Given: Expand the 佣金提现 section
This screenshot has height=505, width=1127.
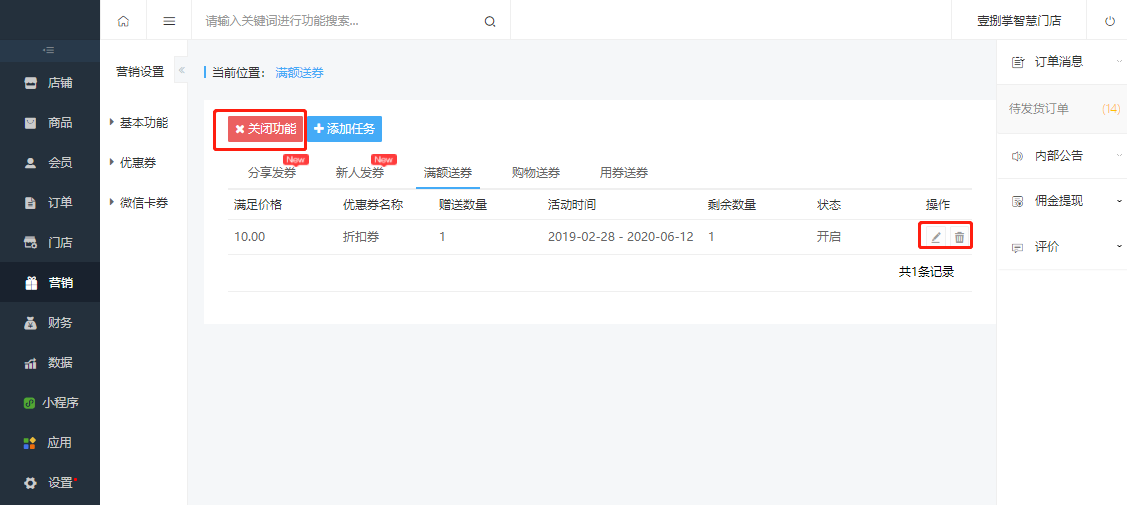Looking at the screenshot, I should click(x=1062, y=201).
